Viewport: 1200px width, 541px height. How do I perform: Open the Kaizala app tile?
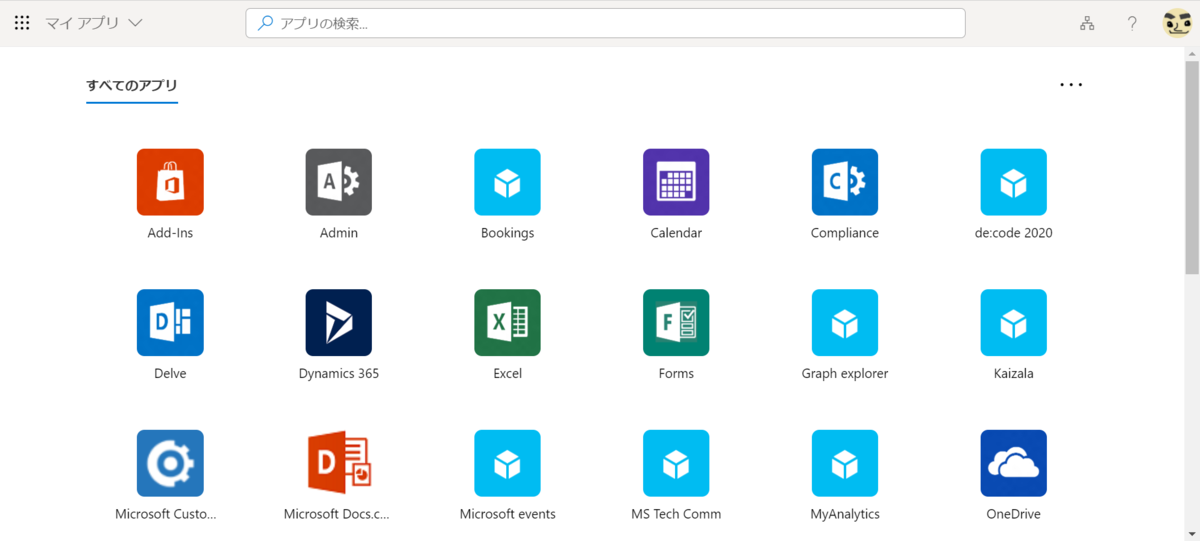click(x=1014, y=323)
